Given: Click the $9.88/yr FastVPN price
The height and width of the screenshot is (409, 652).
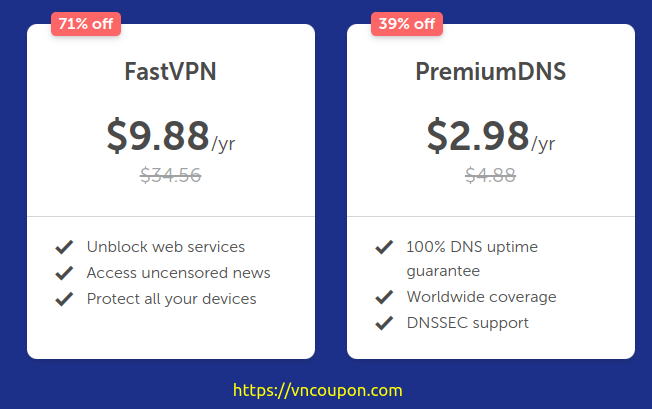Looking at the screenshot, I should tap(171, 136).
